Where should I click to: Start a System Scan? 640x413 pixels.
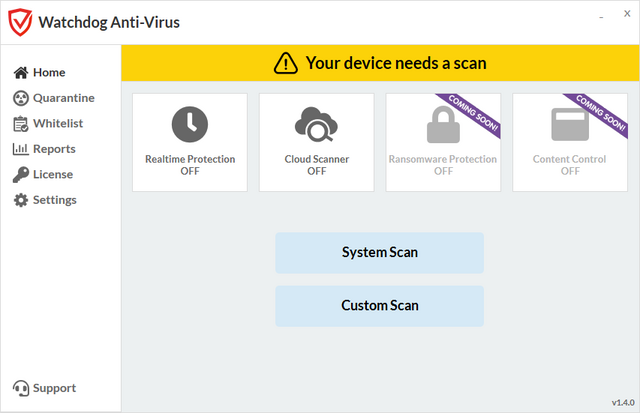pos(380,253)
